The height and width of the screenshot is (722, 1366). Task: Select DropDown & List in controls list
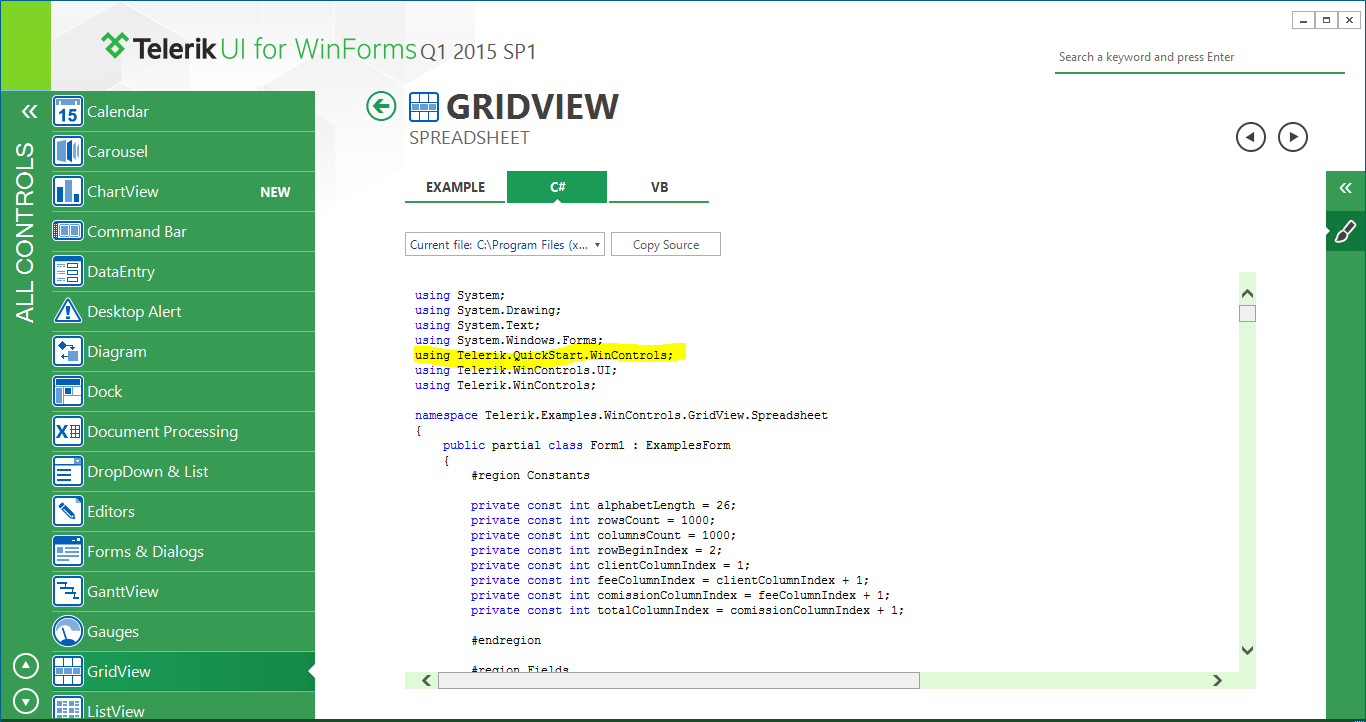pyautogui.click(x=148, y=472)
